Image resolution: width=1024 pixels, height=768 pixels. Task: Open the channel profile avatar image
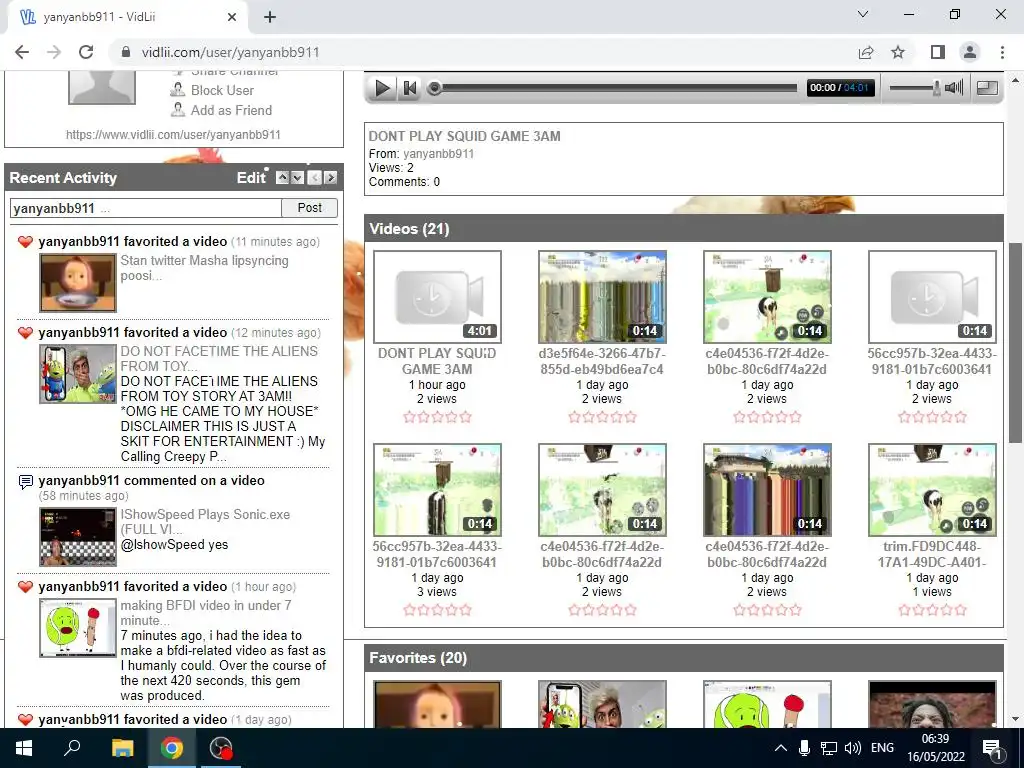(102, 88)
